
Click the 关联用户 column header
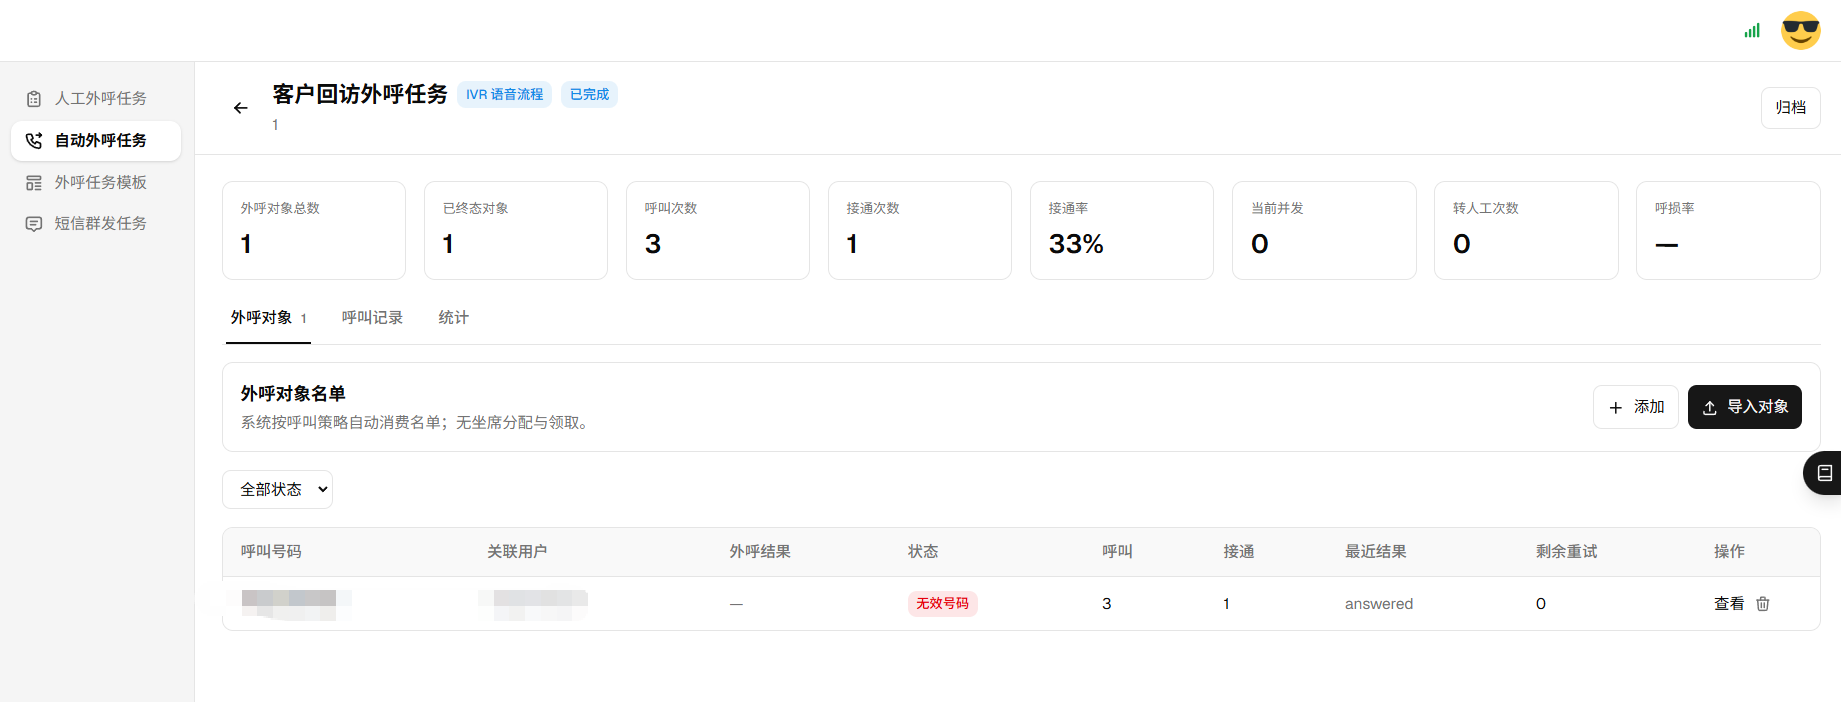click(517, 552)
